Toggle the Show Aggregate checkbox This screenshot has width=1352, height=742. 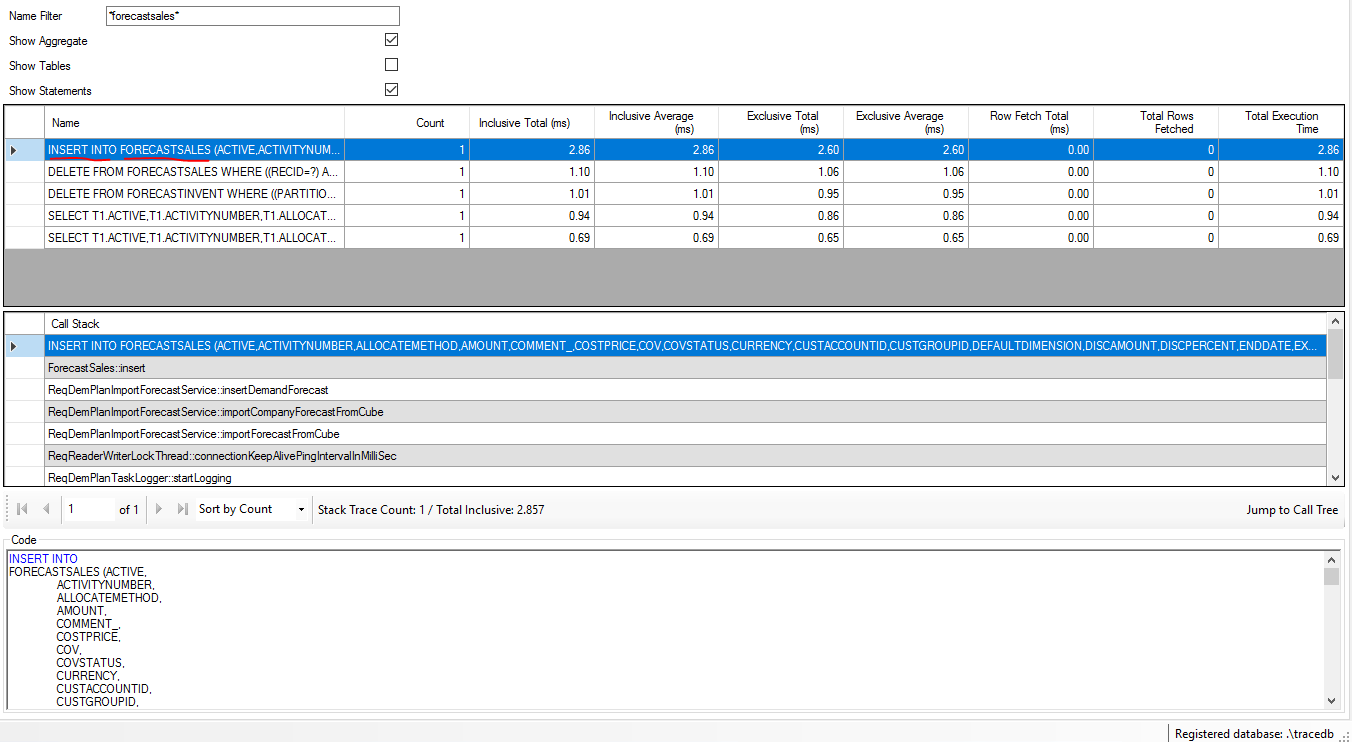point(392,40)
